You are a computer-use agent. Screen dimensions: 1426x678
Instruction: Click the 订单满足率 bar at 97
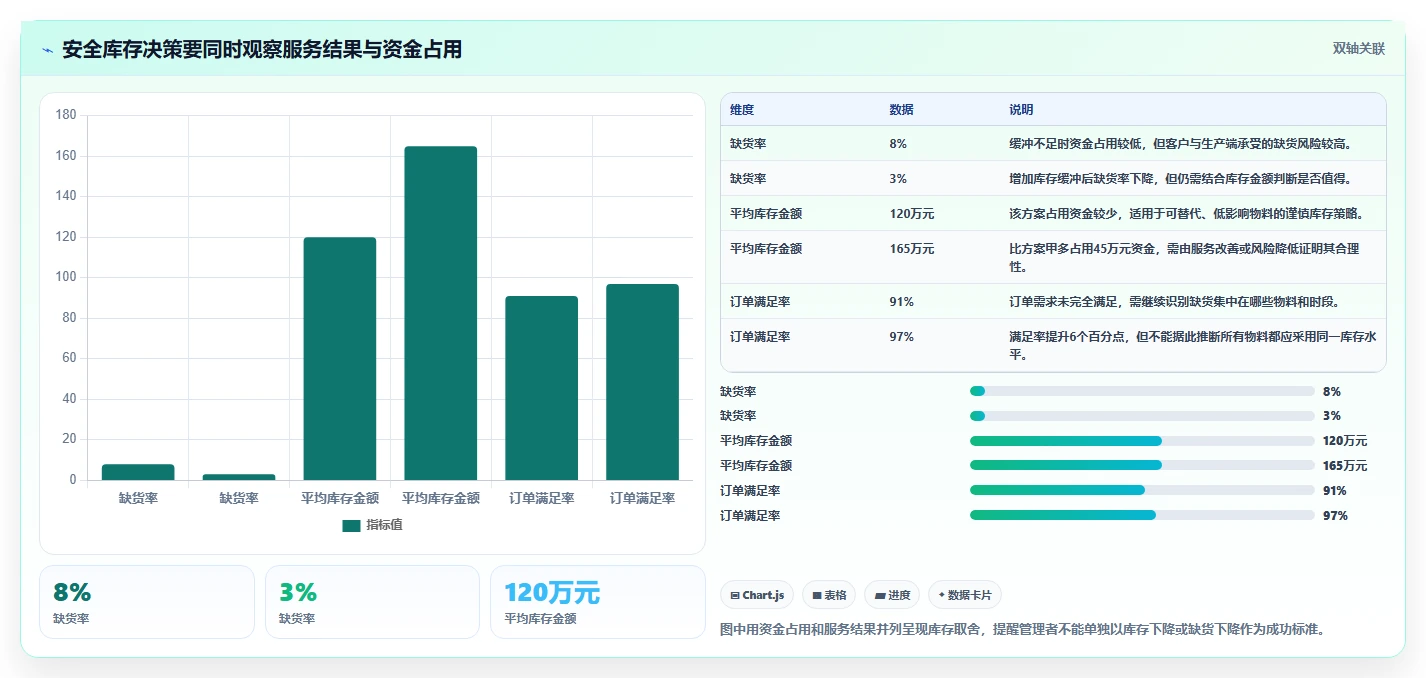coord(642,382)
